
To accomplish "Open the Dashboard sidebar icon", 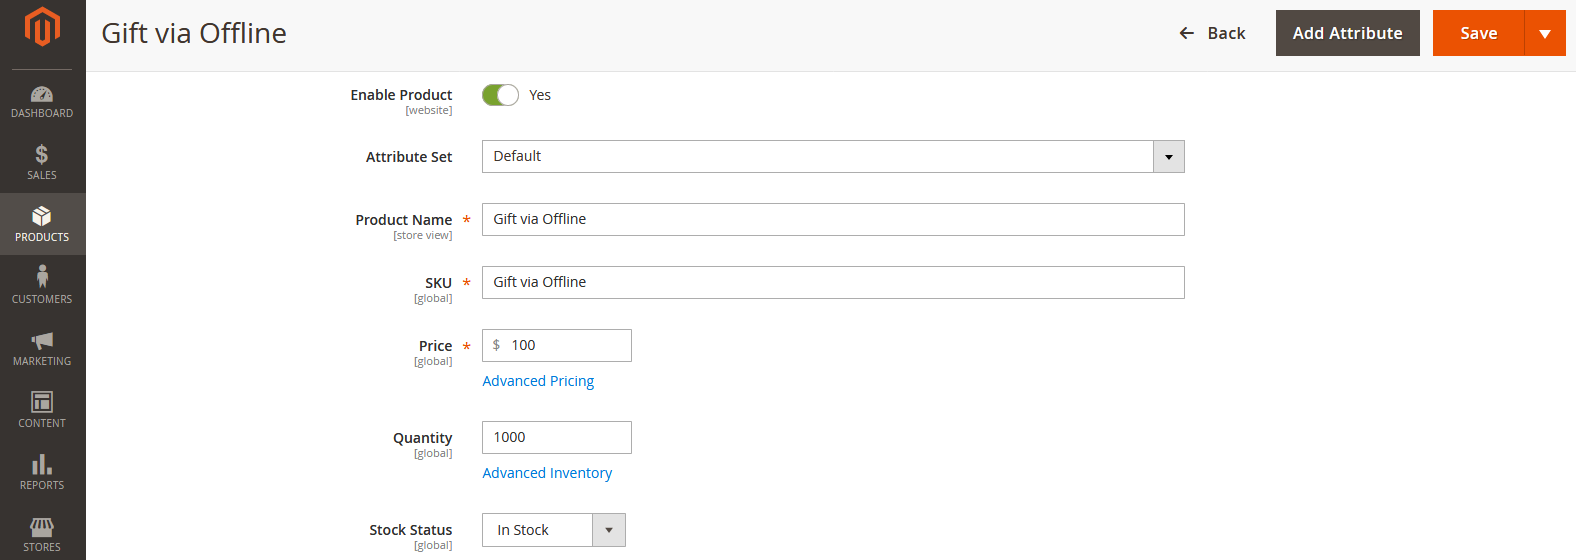I will click(x=42, y=95).
